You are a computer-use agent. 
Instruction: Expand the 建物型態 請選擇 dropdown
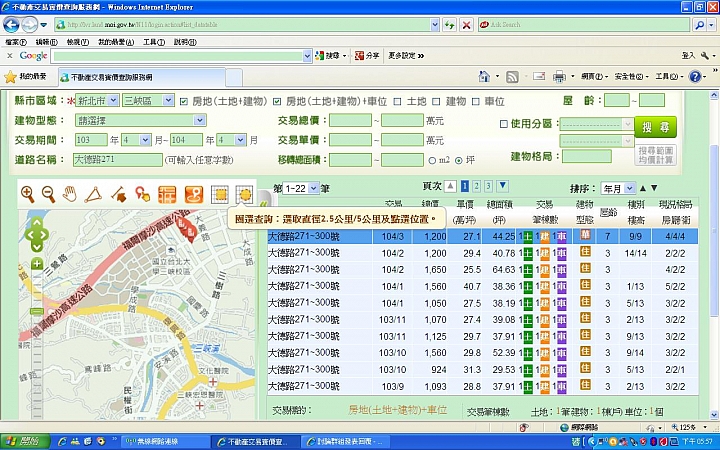click(141, 120)
